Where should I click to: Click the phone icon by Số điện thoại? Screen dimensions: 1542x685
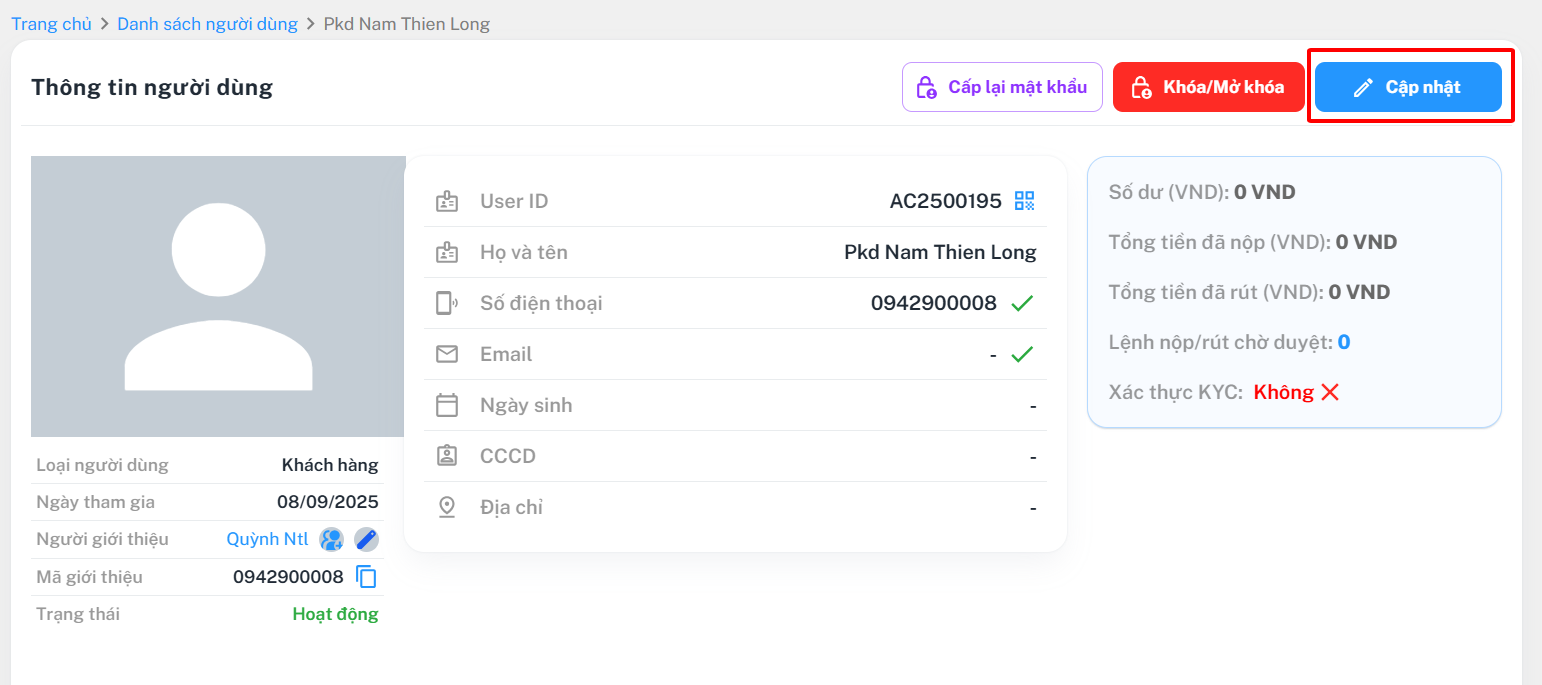(447, 303)
